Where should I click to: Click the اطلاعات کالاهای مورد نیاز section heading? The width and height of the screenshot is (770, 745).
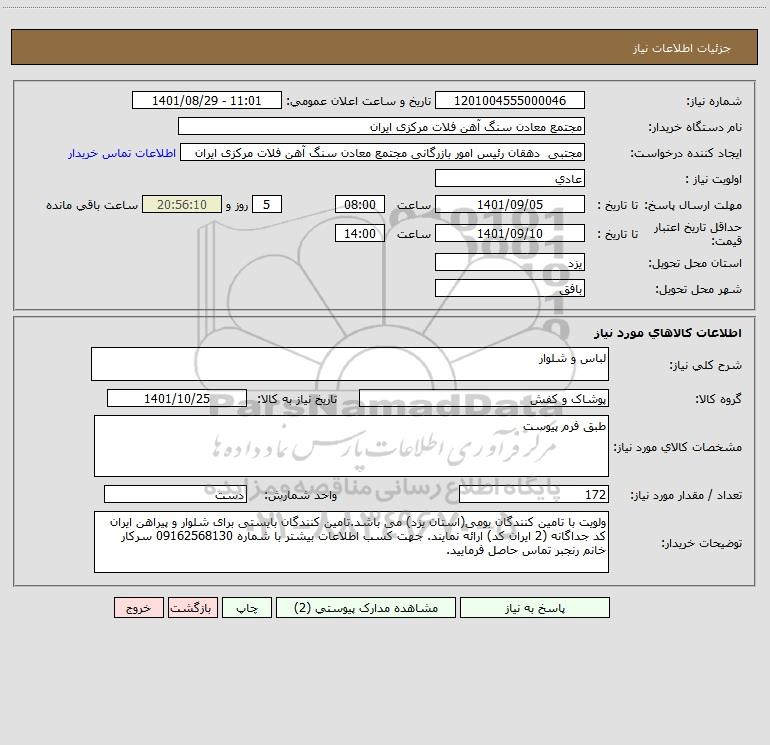pyautogui.click(x=668, y=333)
